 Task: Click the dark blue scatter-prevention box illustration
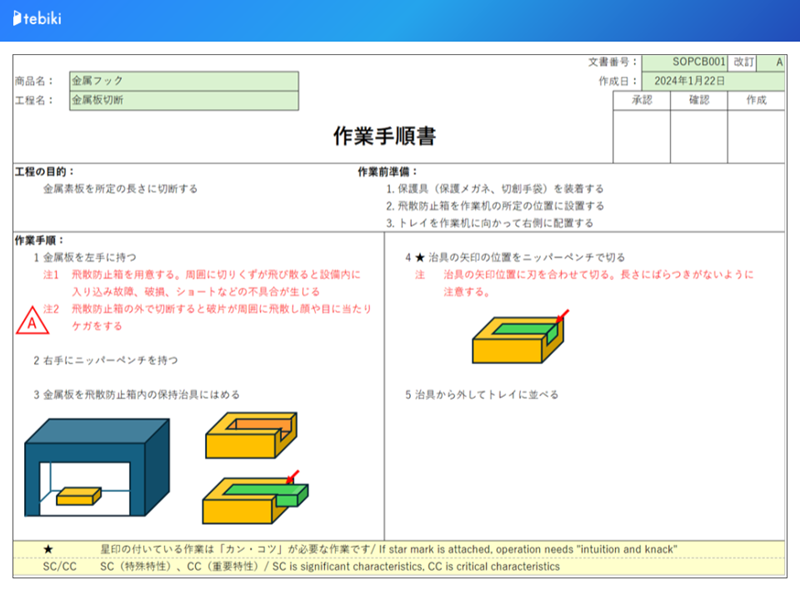pos(97,467)
